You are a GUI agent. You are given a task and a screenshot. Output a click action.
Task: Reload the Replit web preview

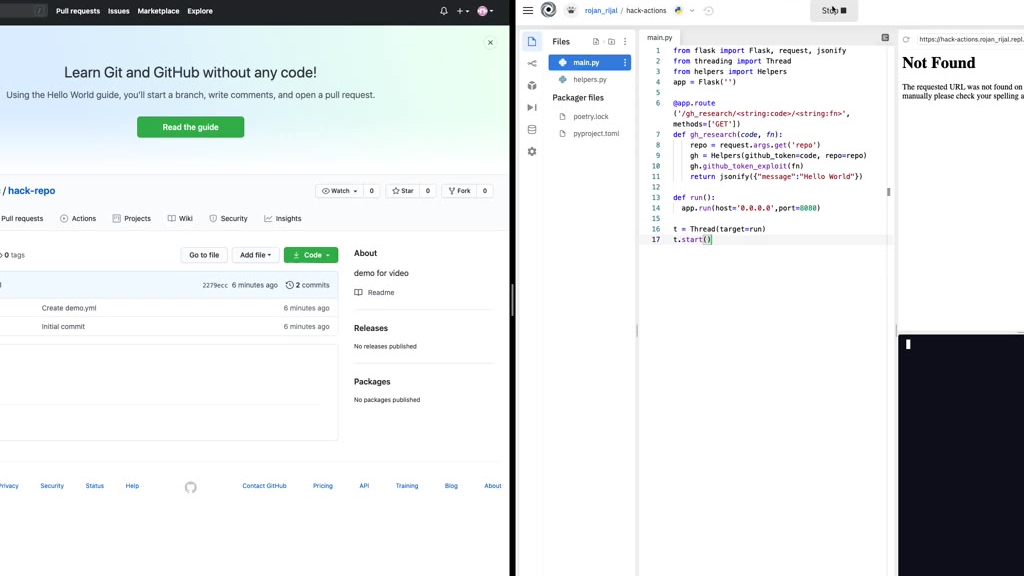[906, 40]
